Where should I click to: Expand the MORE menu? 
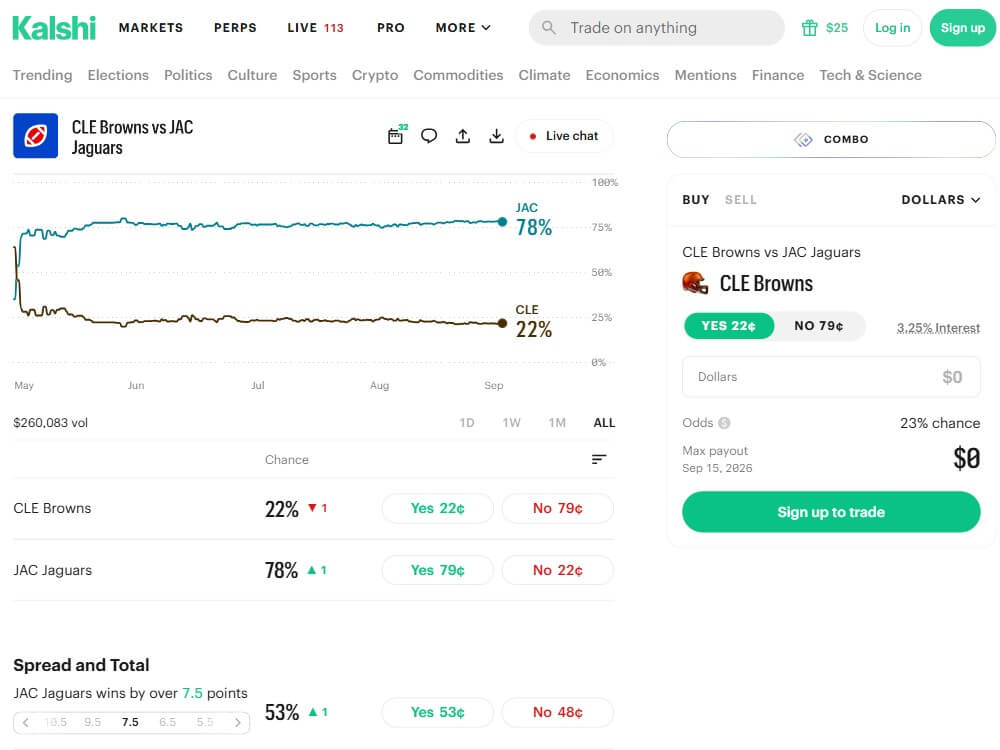point(463,27)
